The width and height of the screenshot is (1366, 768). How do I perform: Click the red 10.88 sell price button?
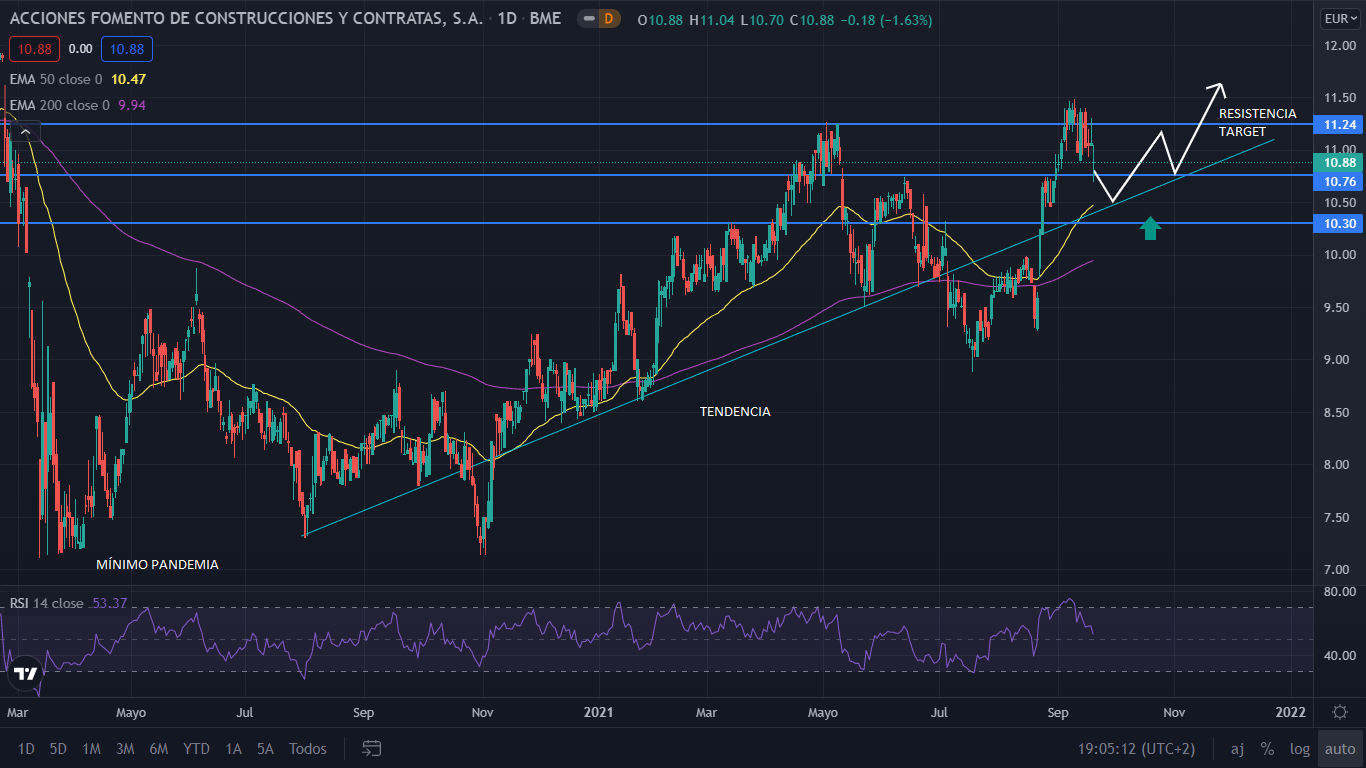tap(34, 49)
